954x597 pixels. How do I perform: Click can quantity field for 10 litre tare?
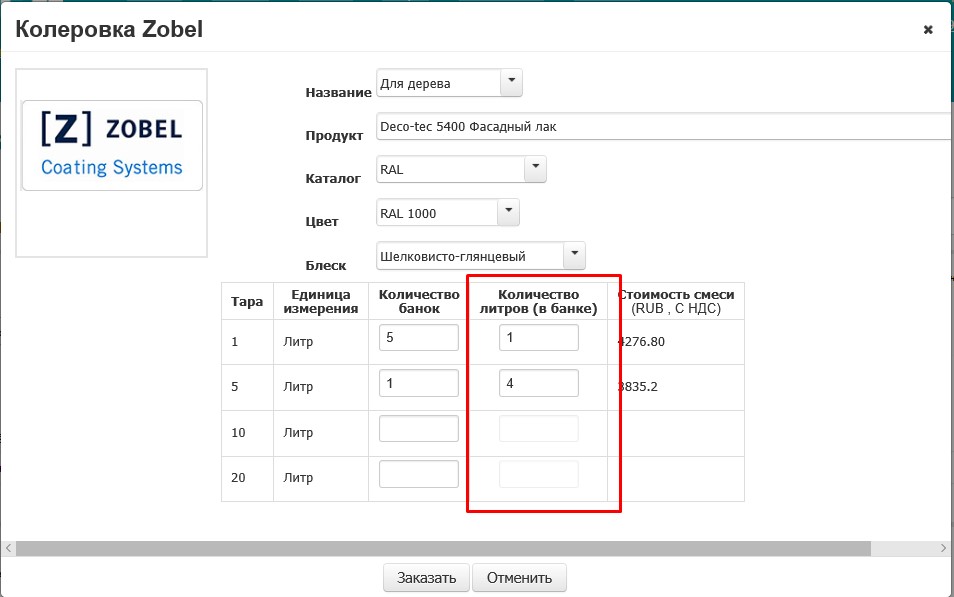(418, 429)
